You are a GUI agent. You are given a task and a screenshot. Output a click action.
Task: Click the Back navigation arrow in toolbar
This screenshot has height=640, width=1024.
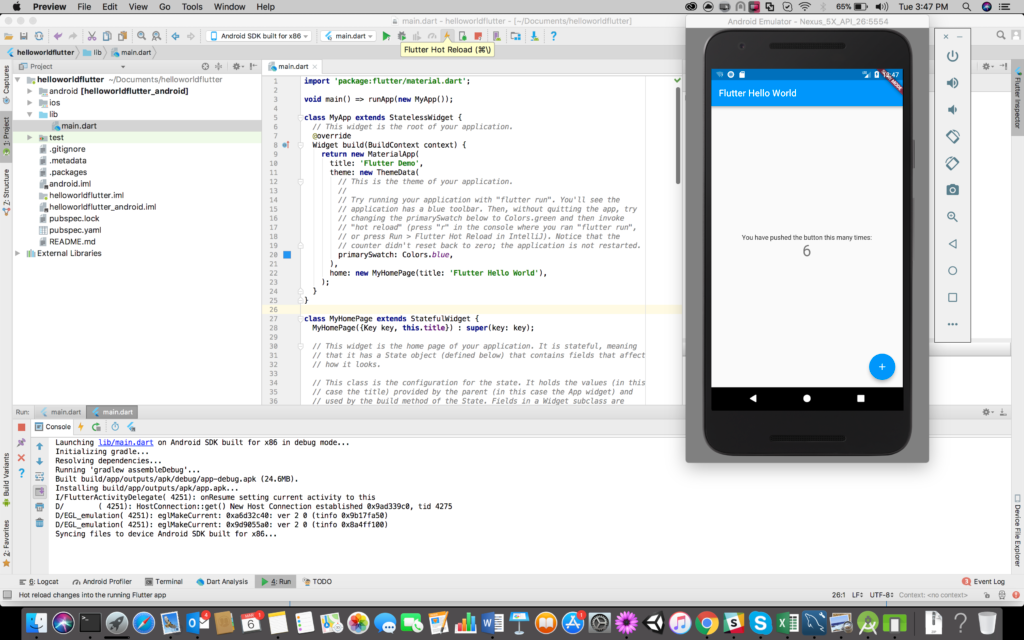click(x=175, y=36)
